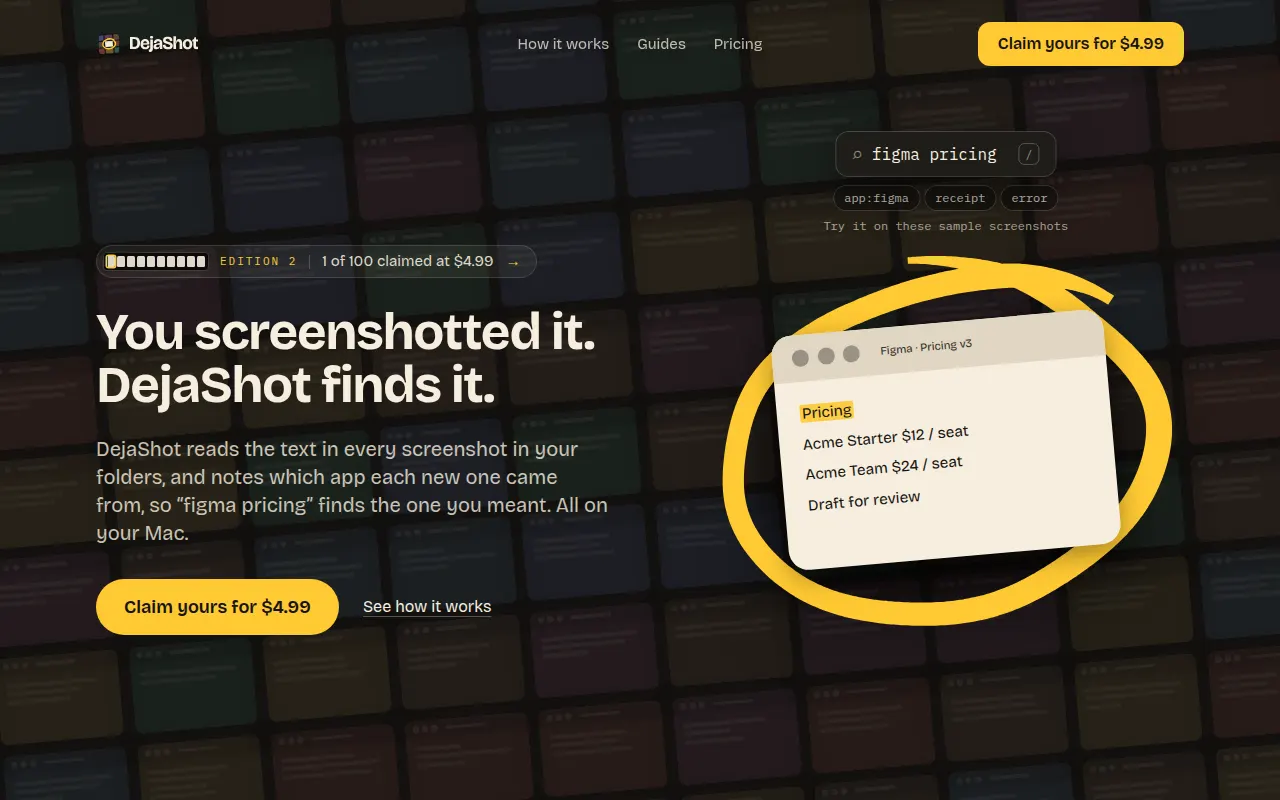Click the EDITION 2 label
Viewport: 1280px width, 800px height.
point(258,262)
